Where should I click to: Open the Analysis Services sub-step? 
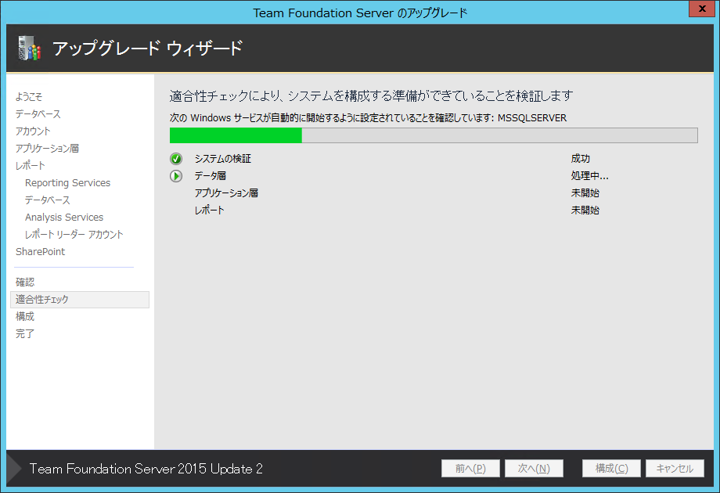(64, 217)
